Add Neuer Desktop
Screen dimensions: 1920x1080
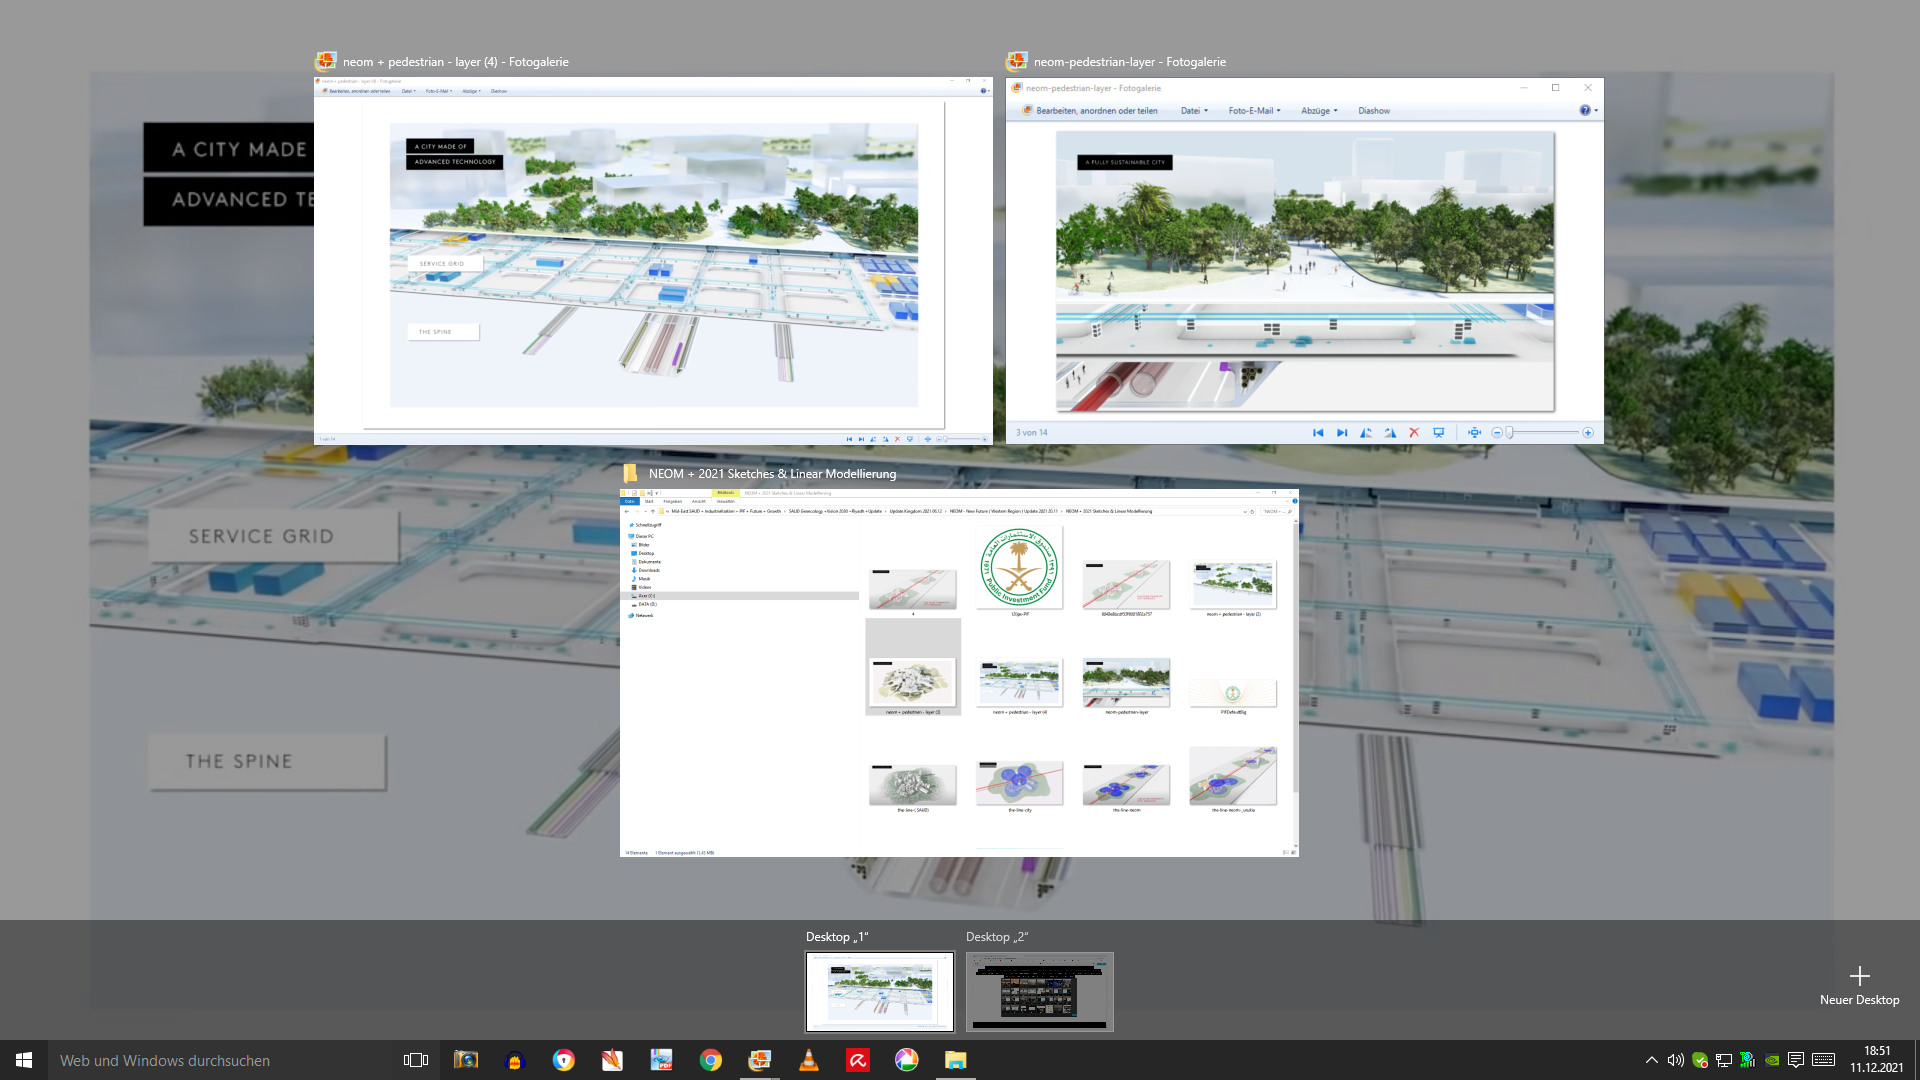point(1859,985)
